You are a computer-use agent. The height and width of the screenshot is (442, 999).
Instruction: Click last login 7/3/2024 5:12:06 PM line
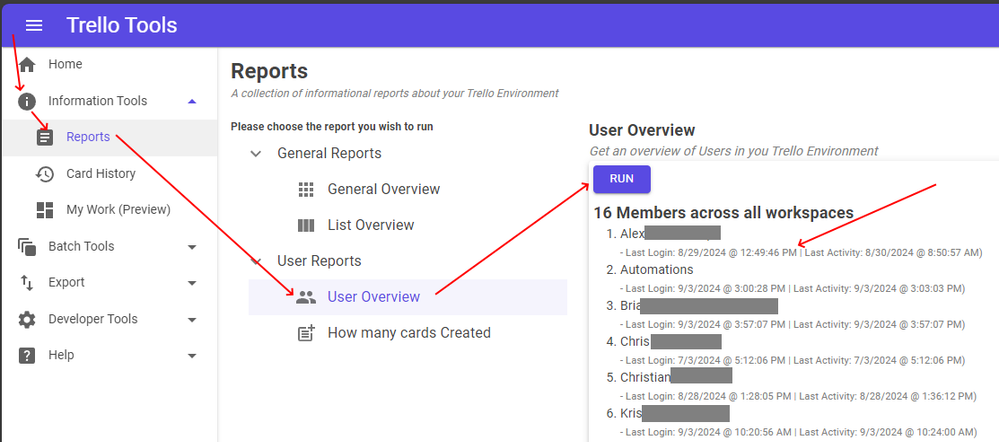click(x=792, y=360)
